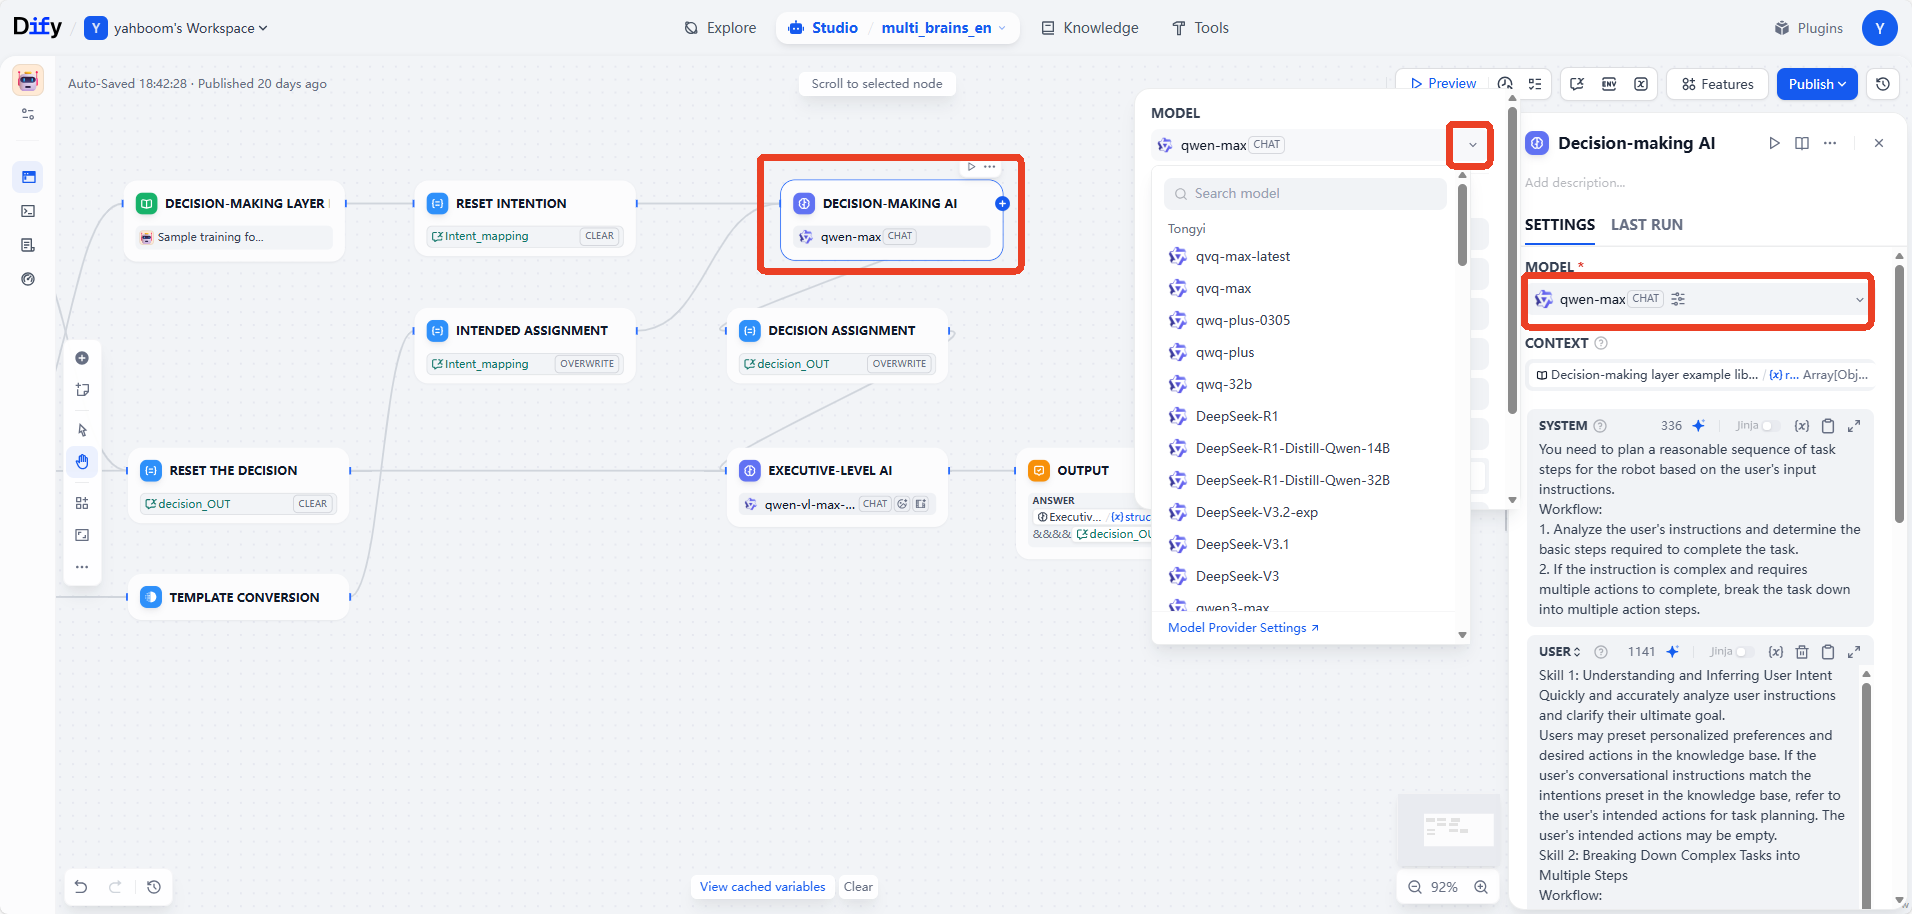
Task: Expand the Publish dropdown button
Action: (1817, 84)
